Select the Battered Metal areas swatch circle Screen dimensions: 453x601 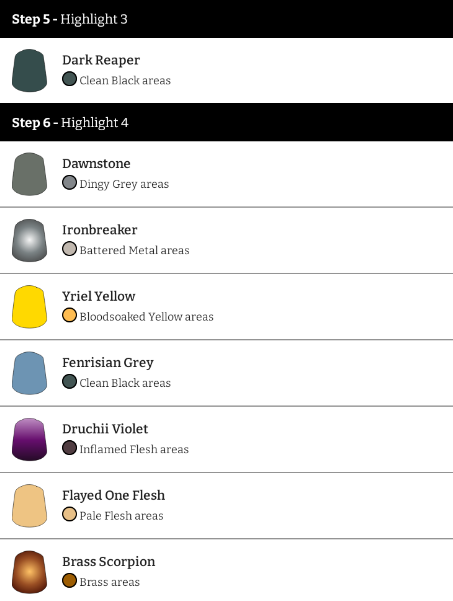click(69, 249)
